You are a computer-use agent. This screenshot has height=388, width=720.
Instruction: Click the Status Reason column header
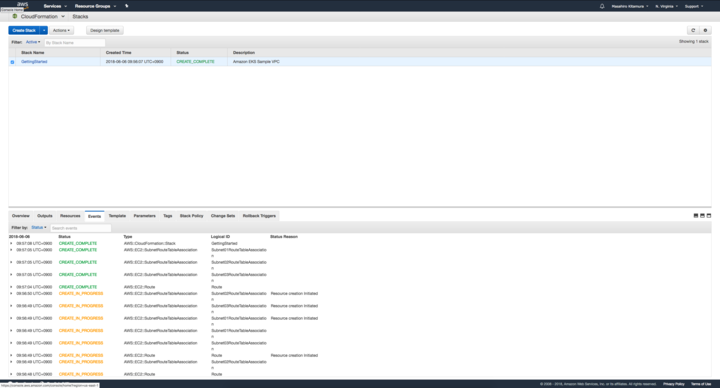tap(284, 237)
